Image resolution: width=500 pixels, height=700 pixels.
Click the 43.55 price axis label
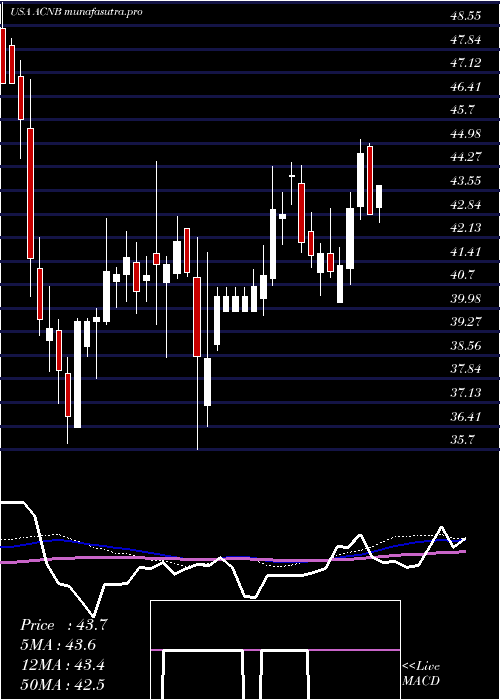(x=466, y=181)
